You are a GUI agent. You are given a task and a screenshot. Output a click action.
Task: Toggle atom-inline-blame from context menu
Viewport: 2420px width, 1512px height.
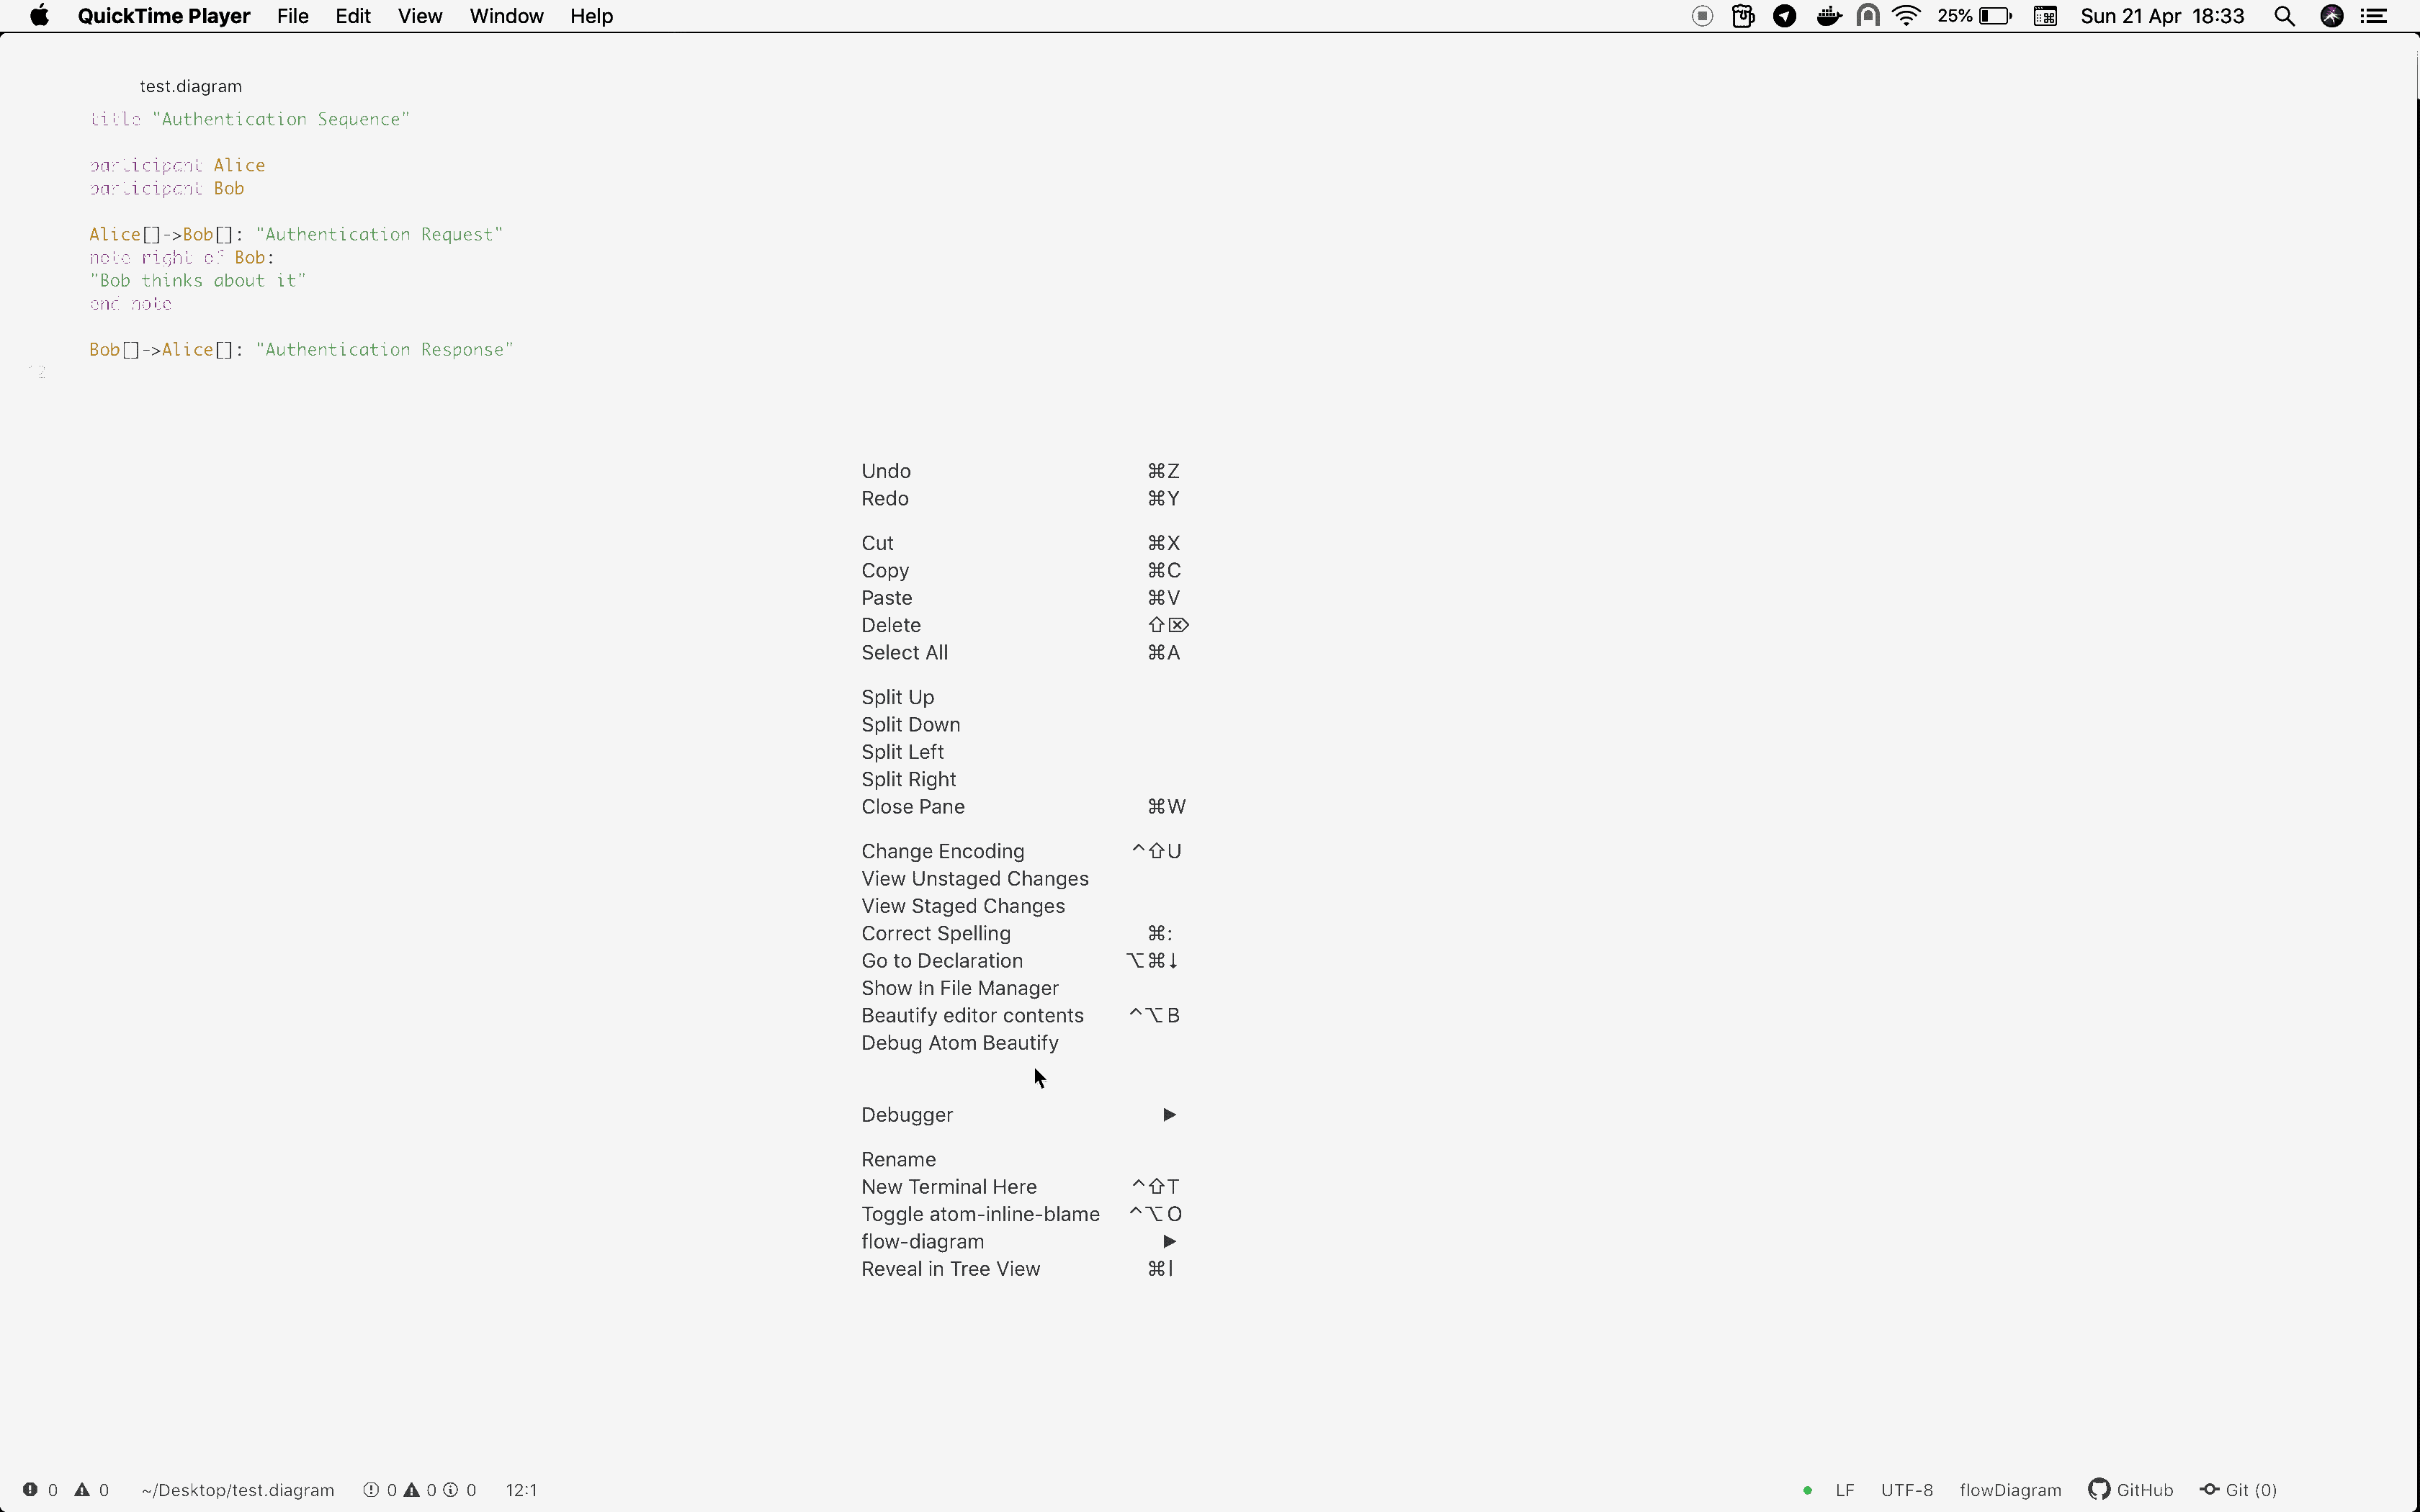pyautogui.click(x=980, y=1214)
